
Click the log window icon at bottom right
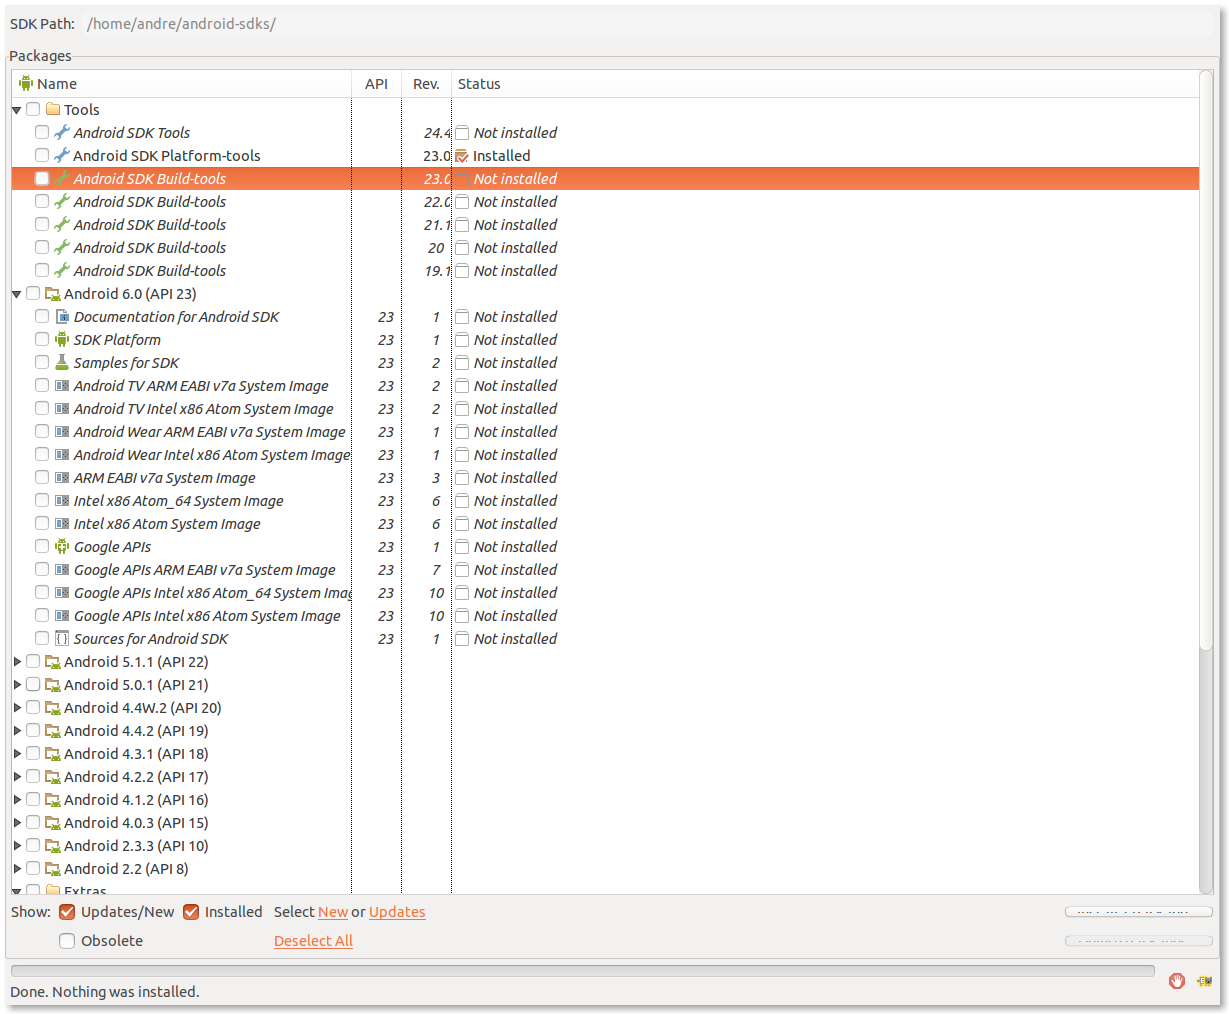[1205, 981]
